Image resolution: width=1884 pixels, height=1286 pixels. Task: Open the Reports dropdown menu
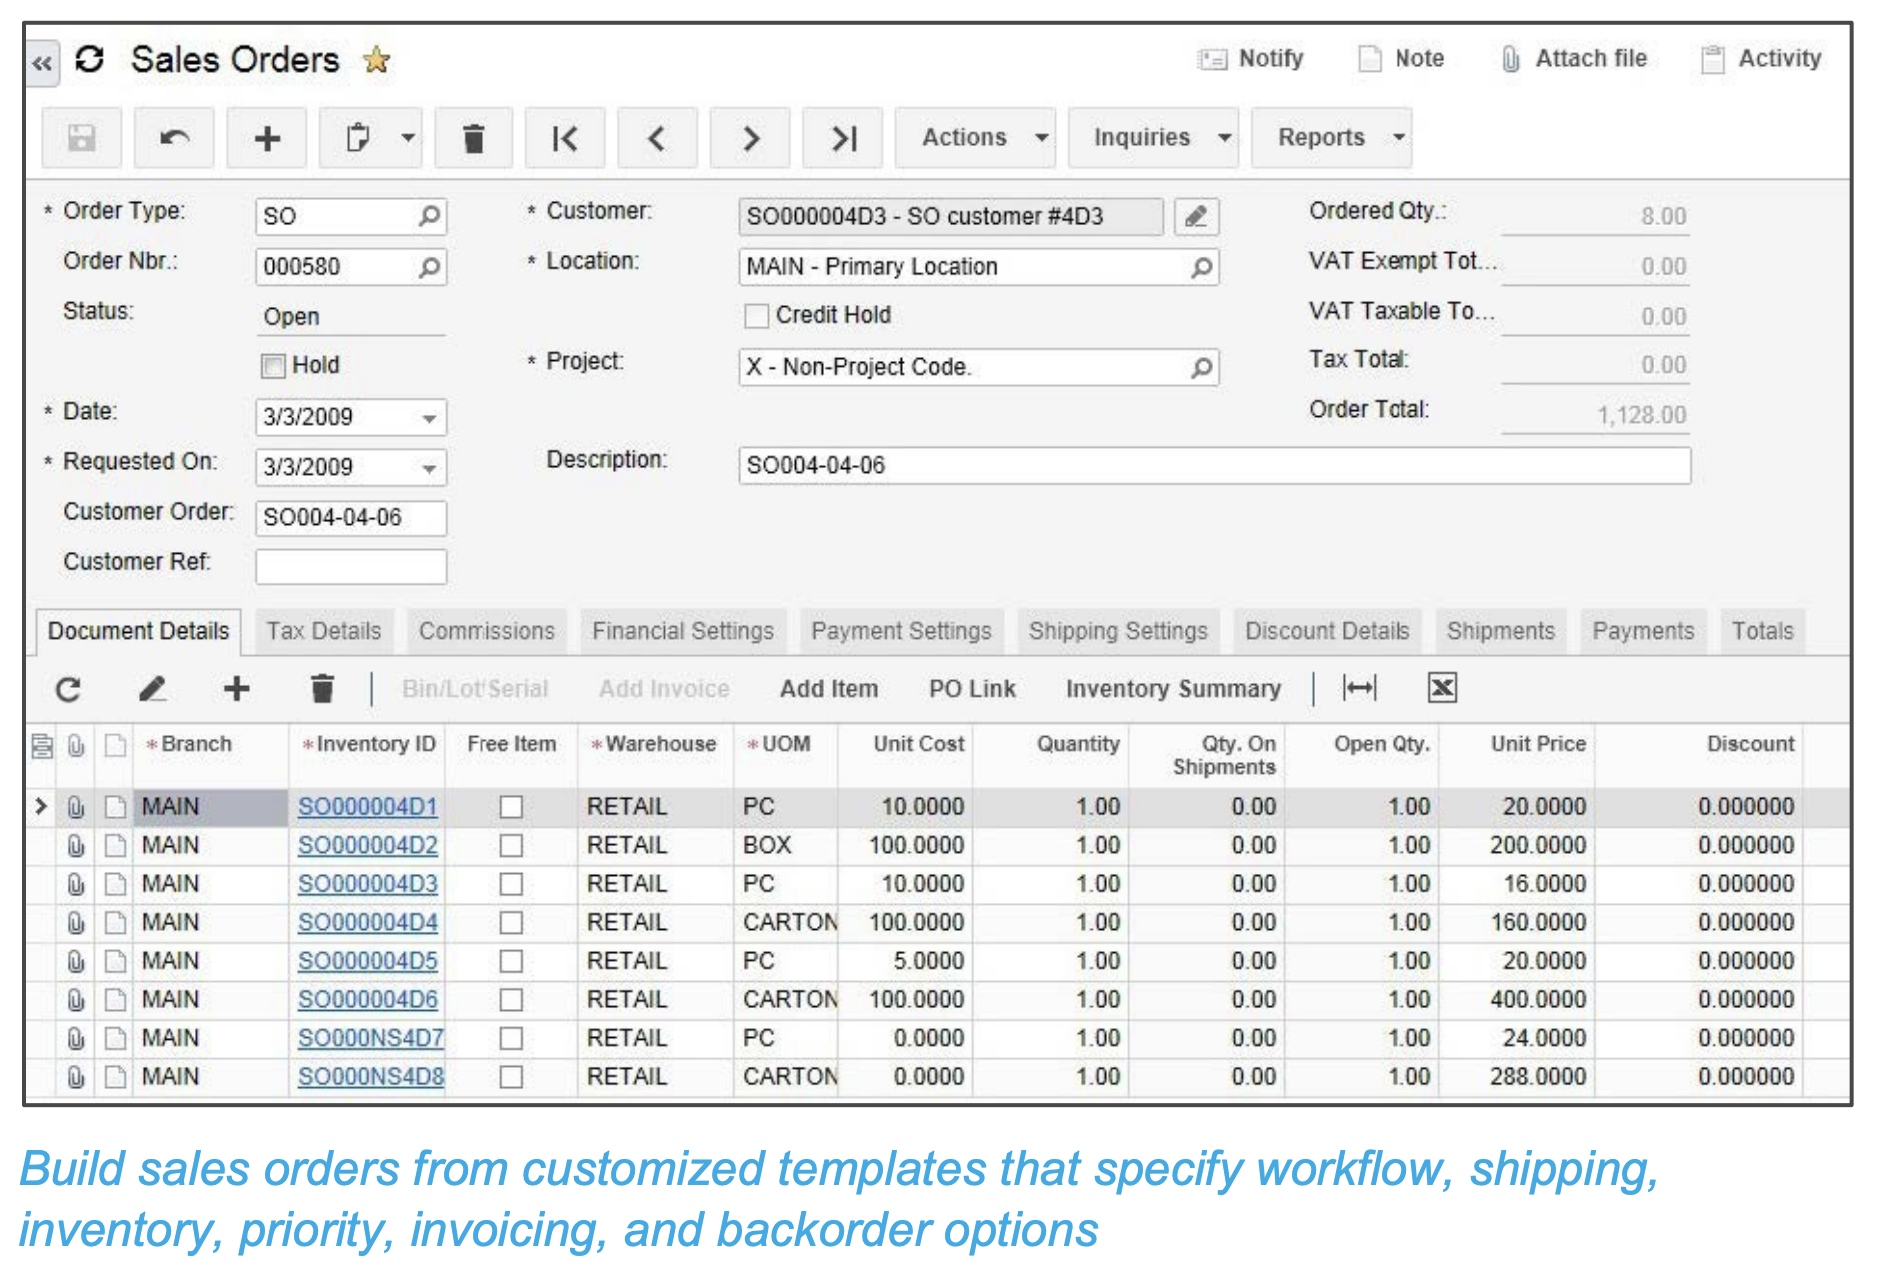(1331, 138)
